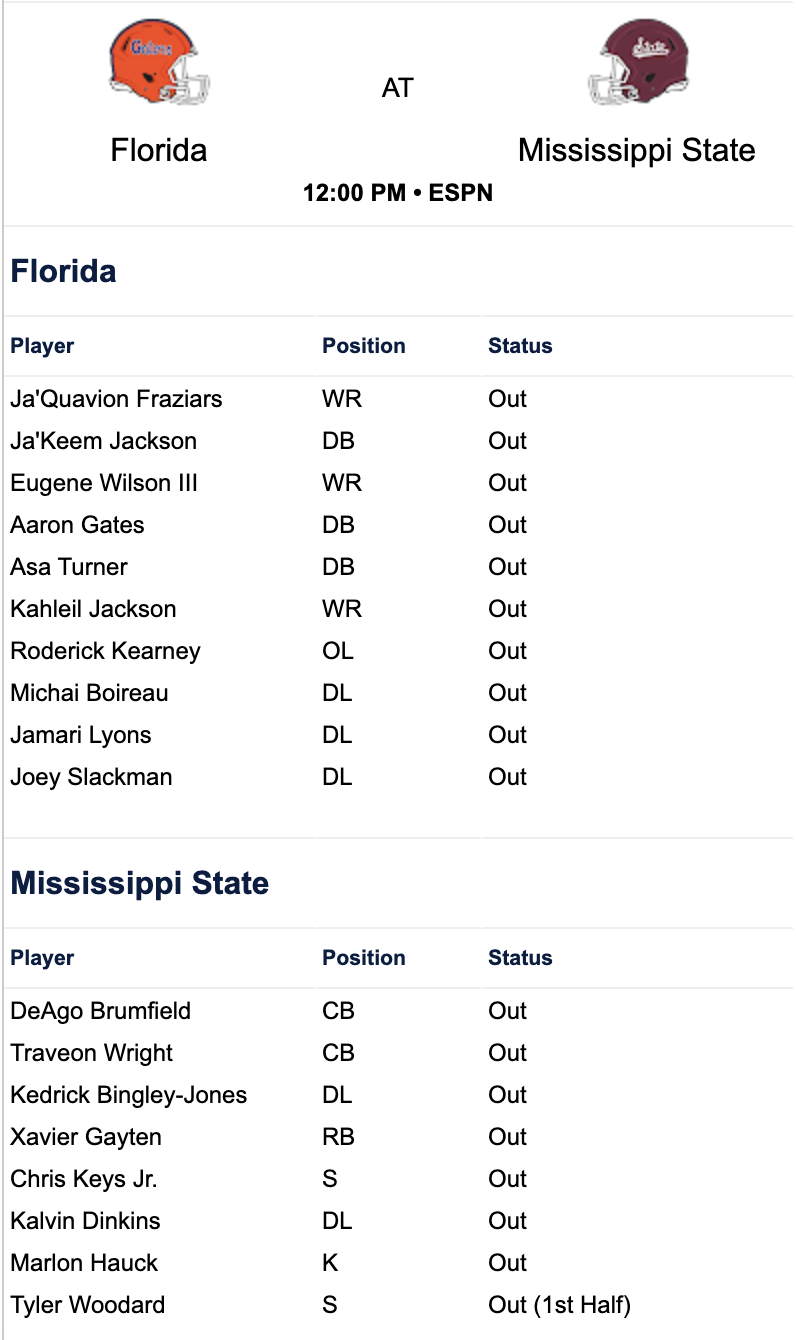
Task: Click Tyler Woodard's Out (1st Half) status
Action: coord(559,1305)
